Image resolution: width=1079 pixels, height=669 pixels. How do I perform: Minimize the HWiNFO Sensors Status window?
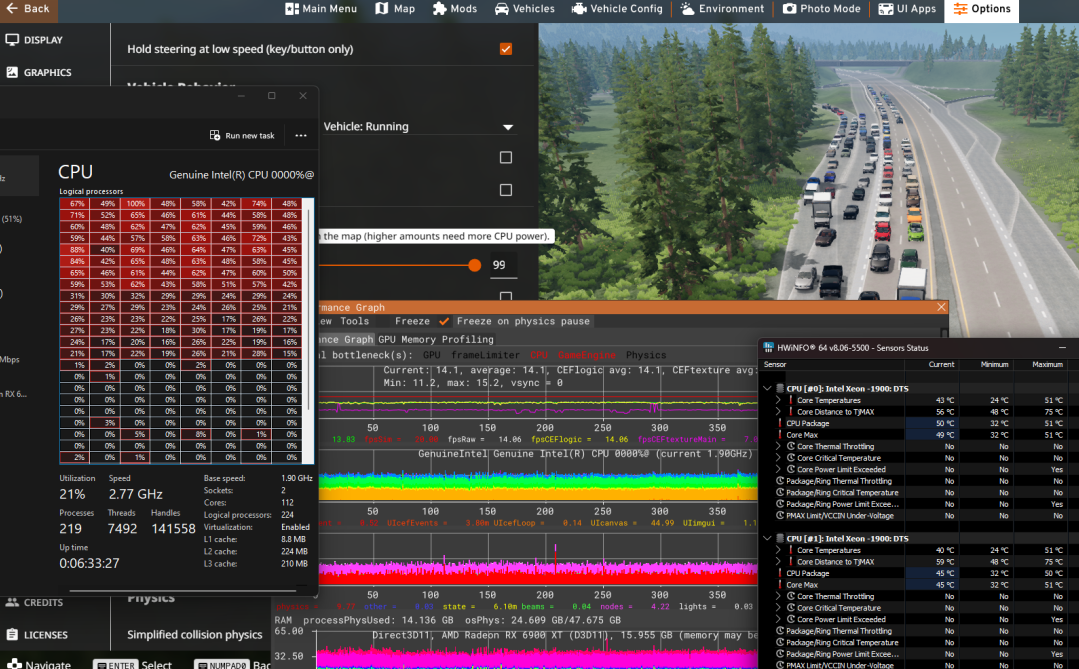(x=1062, y=348)
